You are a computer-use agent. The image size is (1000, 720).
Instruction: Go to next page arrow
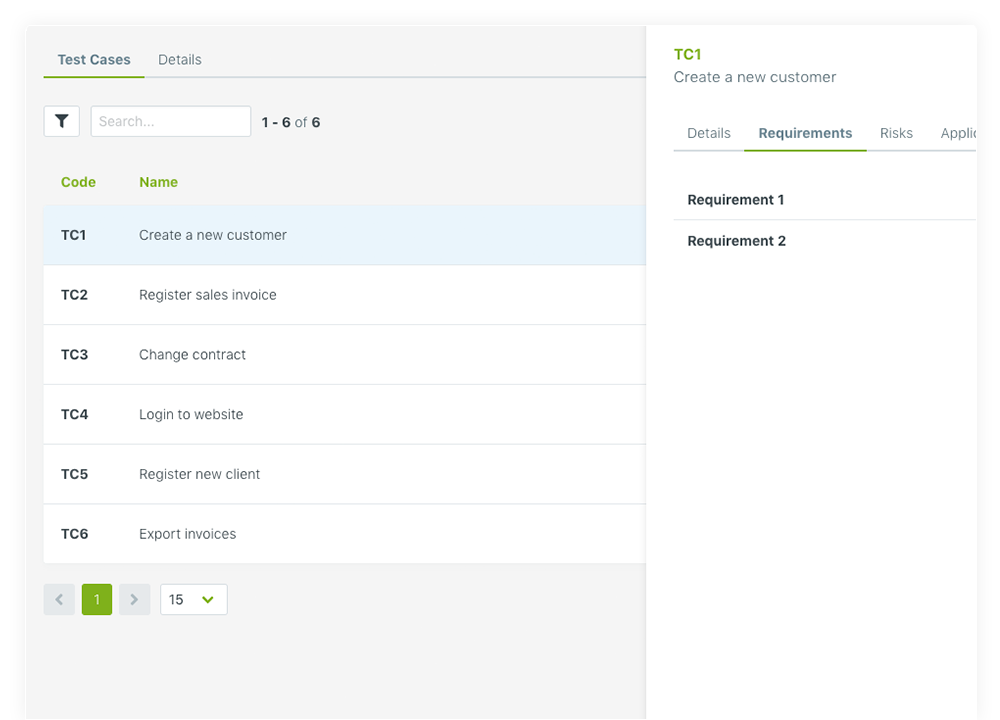tap(135, 599)
